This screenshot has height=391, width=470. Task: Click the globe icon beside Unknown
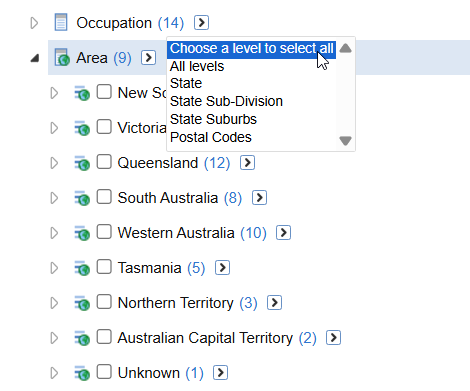click(82, 373)
